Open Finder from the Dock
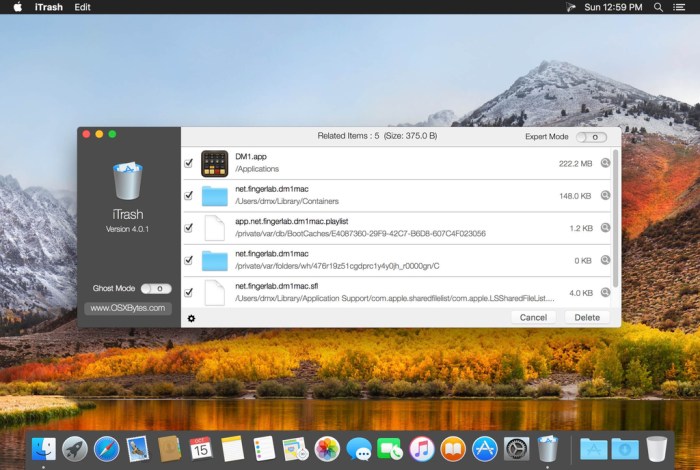The width and height of the screenshot is (700, 470). 44,449
